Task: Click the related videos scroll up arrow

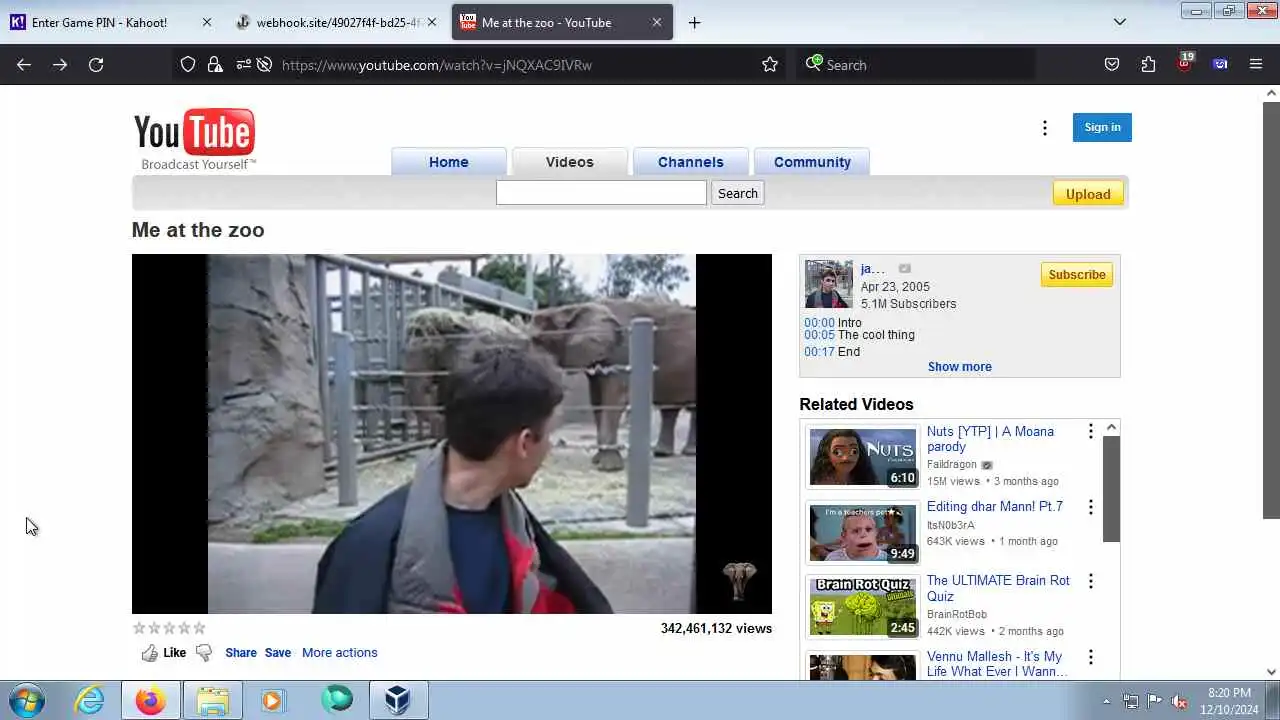Action: click(1111, 428)
